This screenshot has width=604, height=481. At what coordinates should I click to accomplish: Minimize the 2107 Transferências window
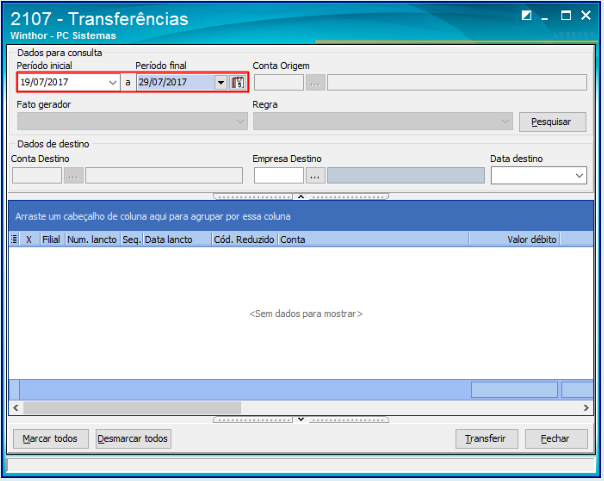point(545,16)
